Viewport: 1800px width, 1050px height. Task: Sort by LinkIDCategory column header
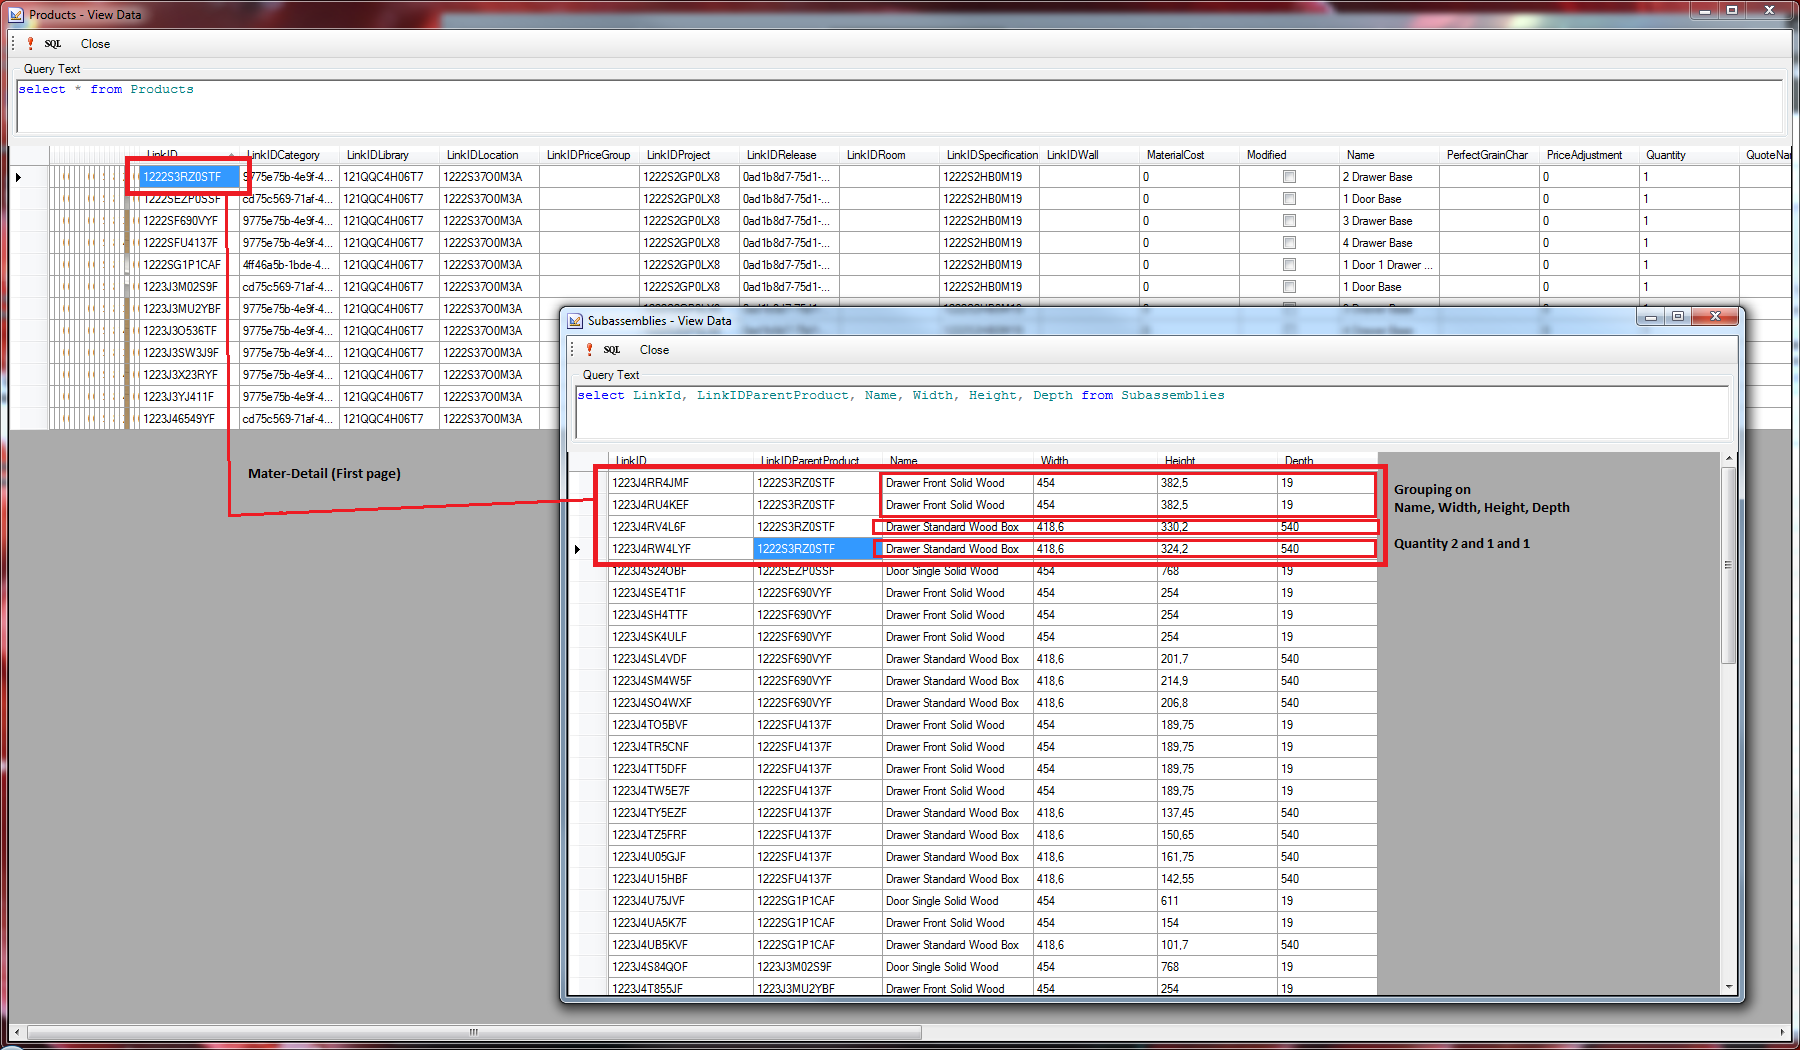289,155
